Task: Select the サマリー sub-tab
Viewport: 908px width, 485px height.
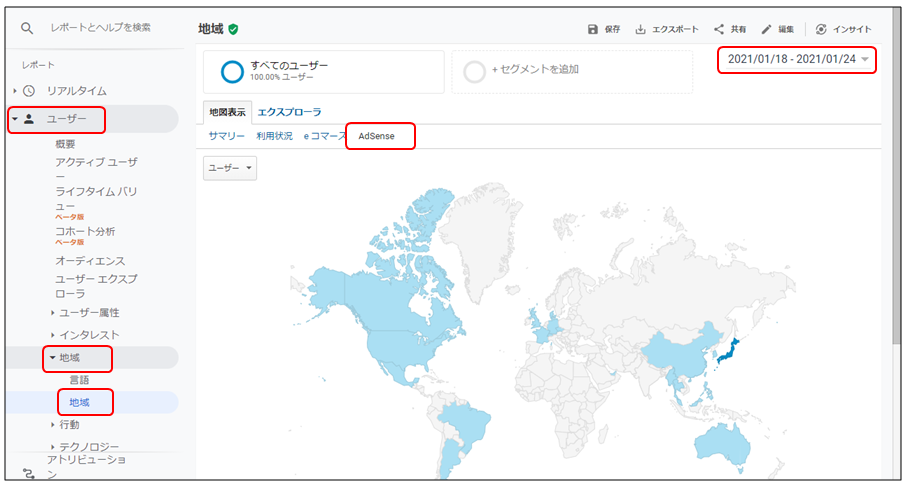Action: pos(227,136)
